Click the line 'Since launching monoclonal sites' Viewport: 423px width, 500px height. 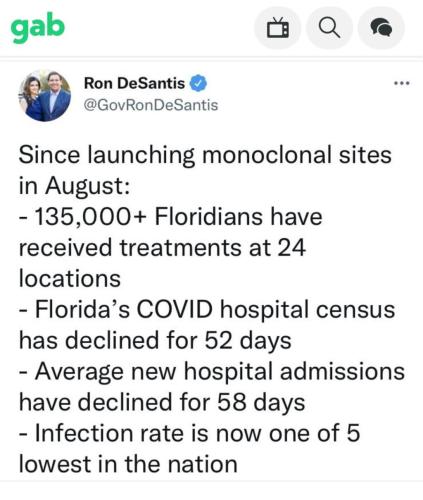click(205, 156)
